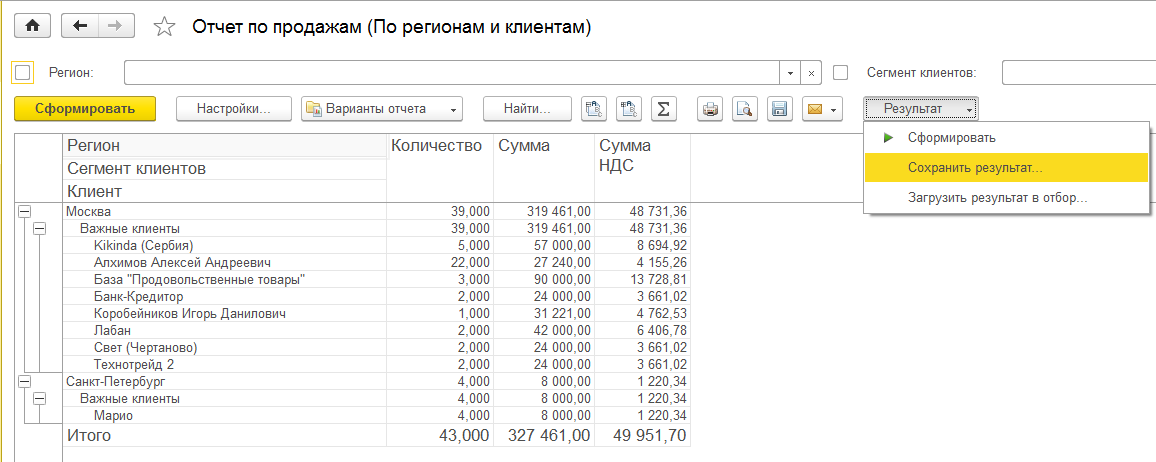Go back with the left arrow

click(x=80, y=26)
